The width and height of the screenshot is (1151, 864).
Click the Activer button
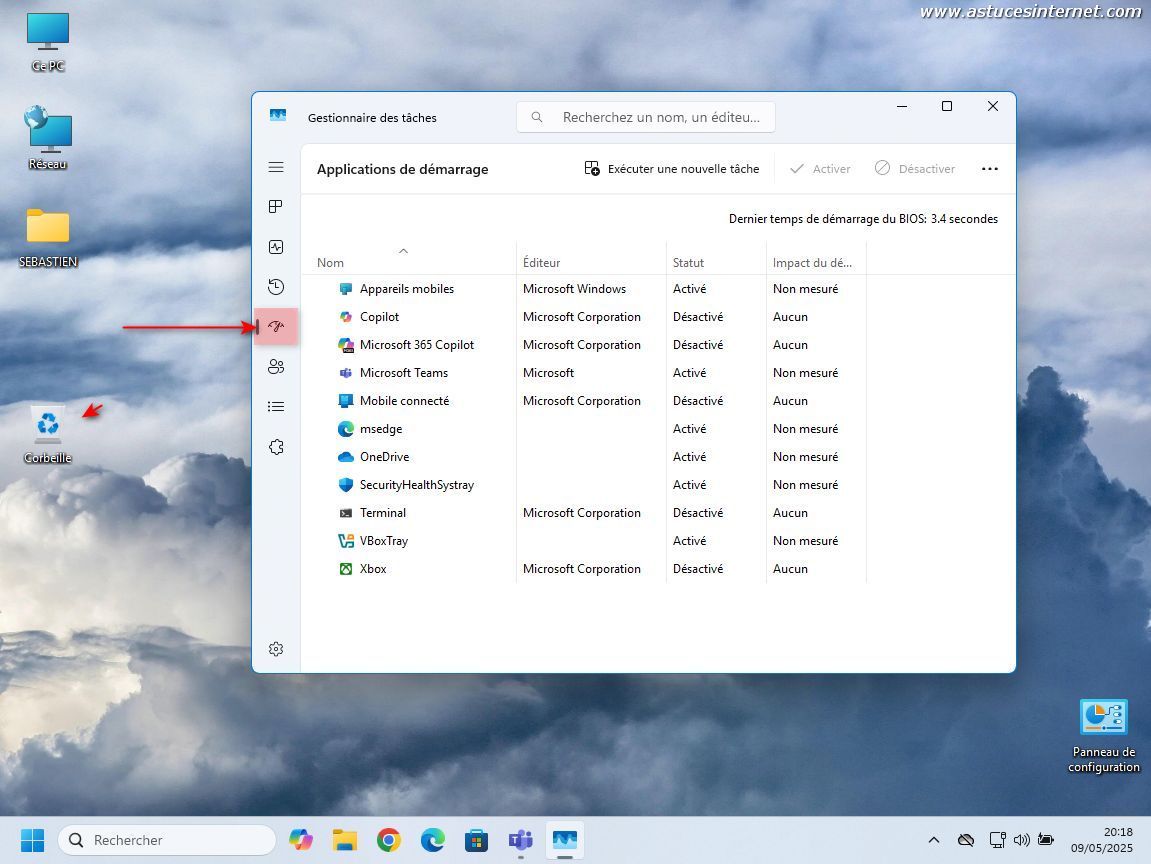click(820, 169)
